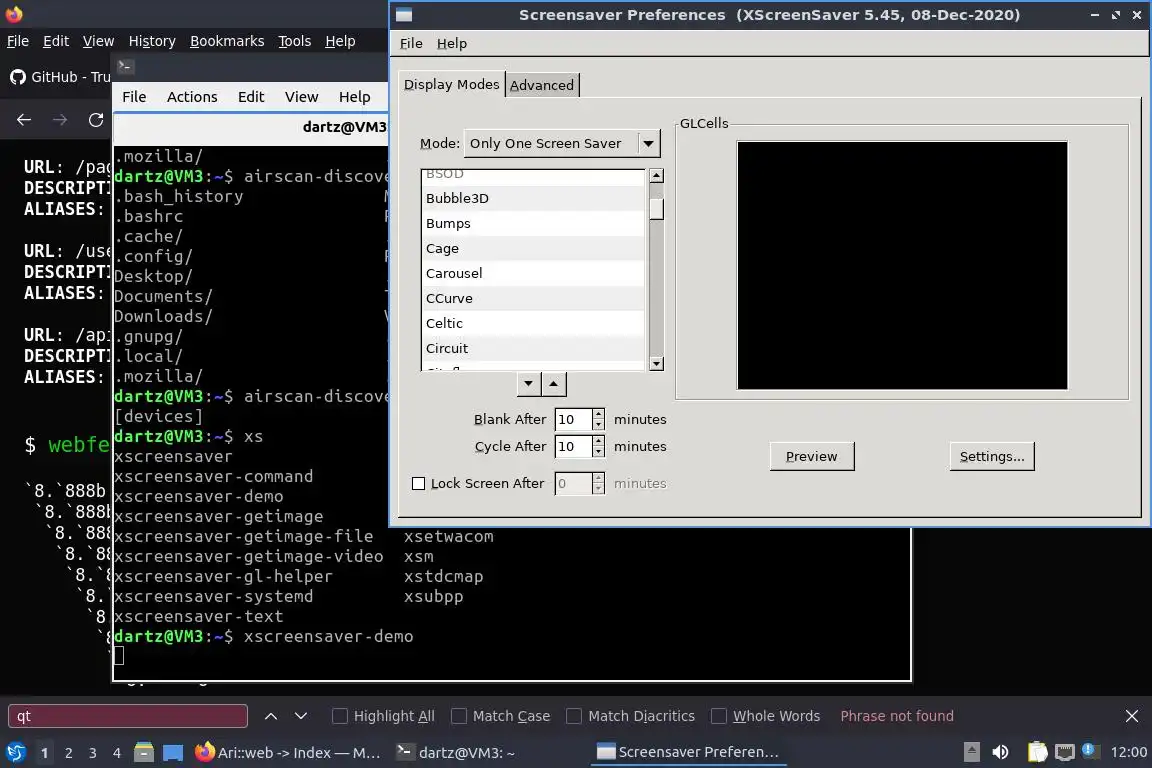The width and height of the screenshot is (1152, 768).
Task: Click the show desktop icon in the taskbar
Action: pos(173,753)
